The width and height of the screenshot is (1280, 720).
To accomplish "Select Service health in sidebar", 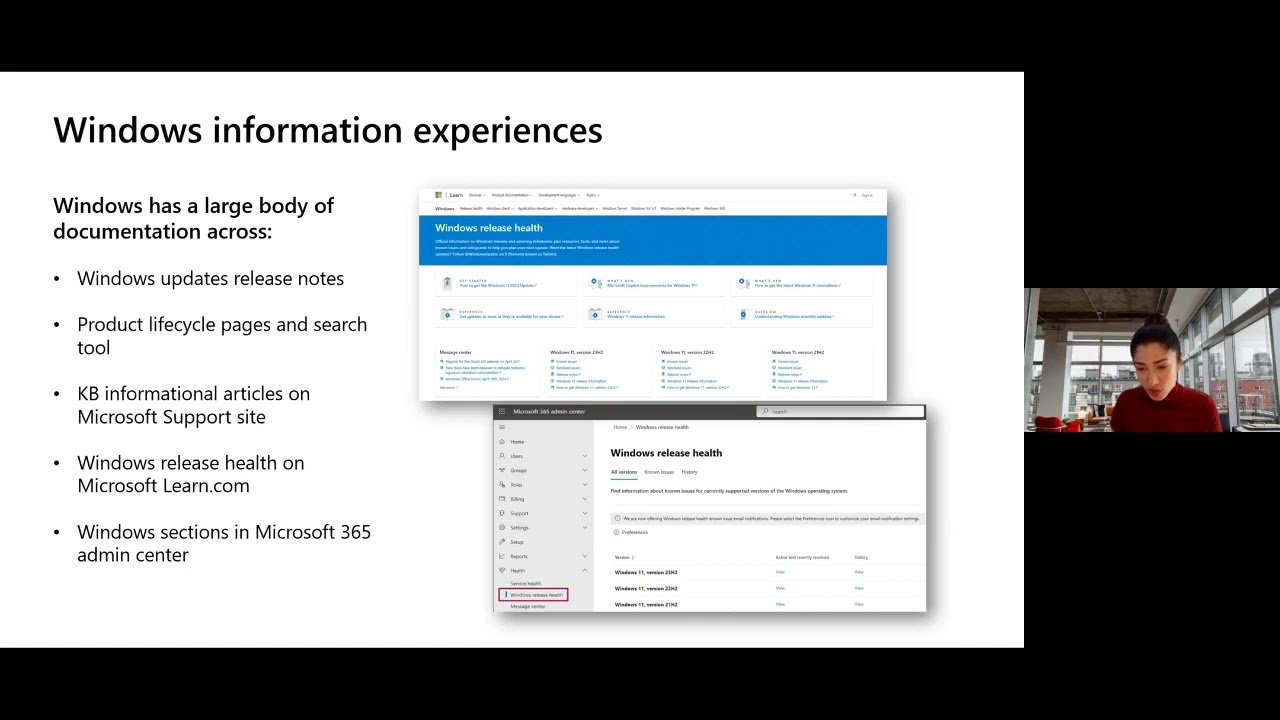I will click(526, 584).
